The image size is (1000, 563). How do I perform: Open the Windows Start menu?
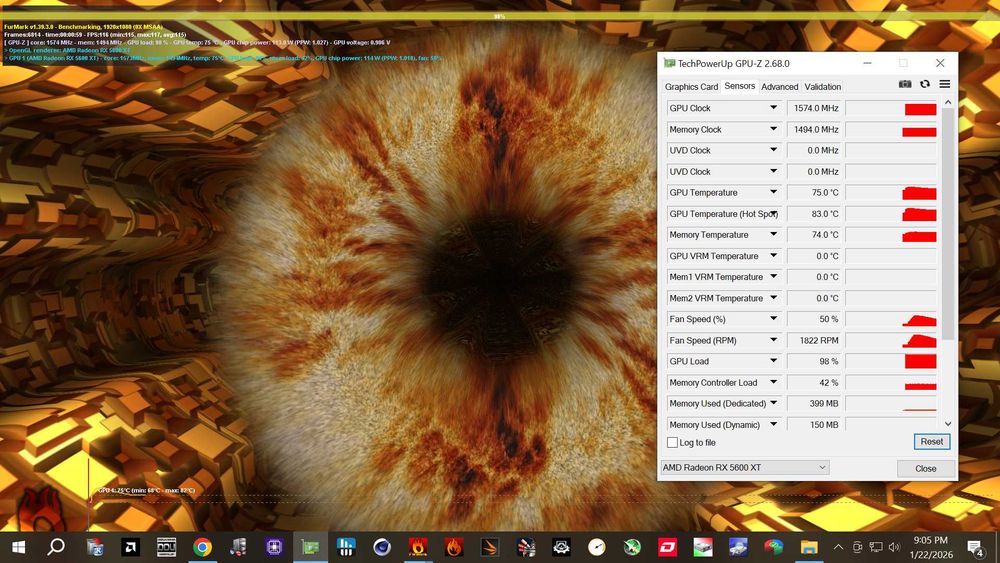point(18,547)
